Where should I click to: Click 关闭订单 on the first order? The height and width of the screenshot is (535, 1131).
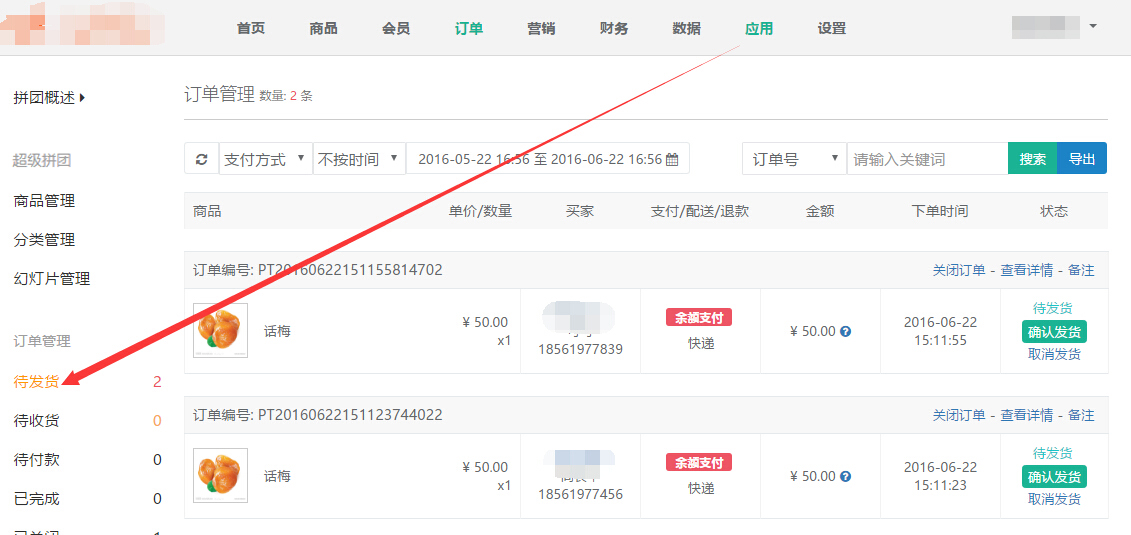tap(958, 270)
